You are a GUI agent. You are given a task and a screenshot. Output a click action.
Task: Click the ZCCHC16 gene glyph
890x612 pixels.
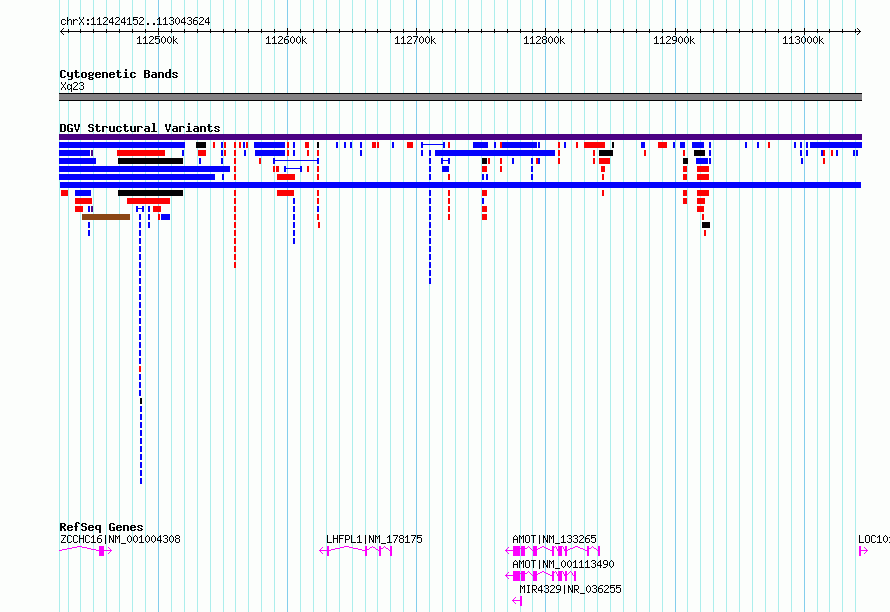point(86,550)
